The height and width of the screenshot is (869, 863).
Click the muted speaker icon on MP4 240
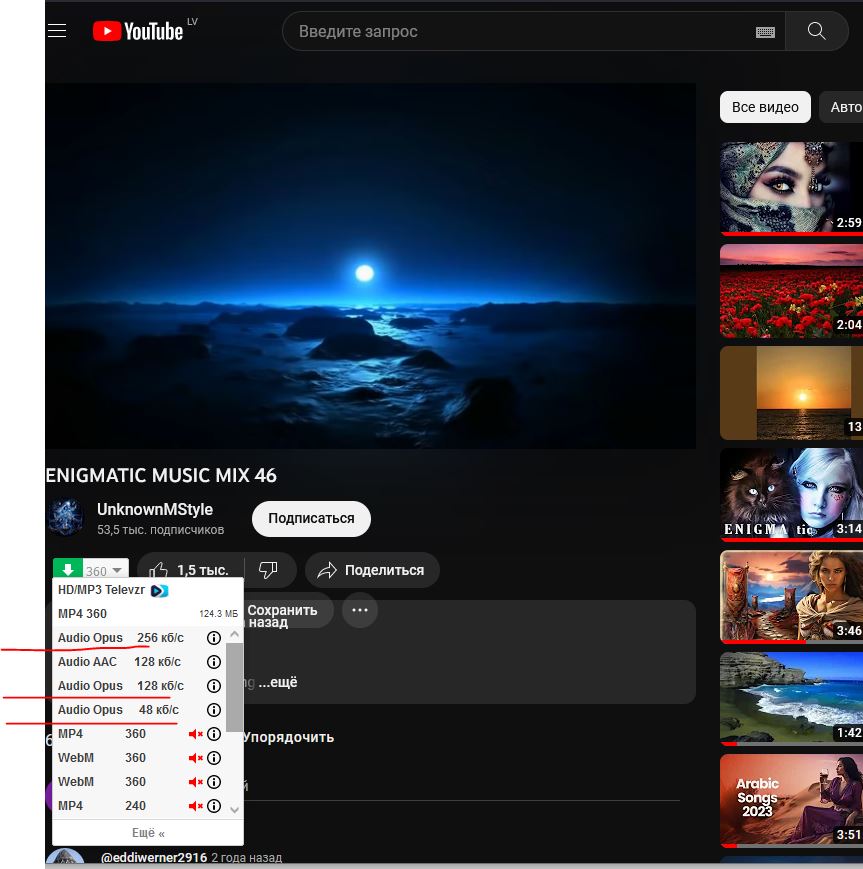point(195,806)
